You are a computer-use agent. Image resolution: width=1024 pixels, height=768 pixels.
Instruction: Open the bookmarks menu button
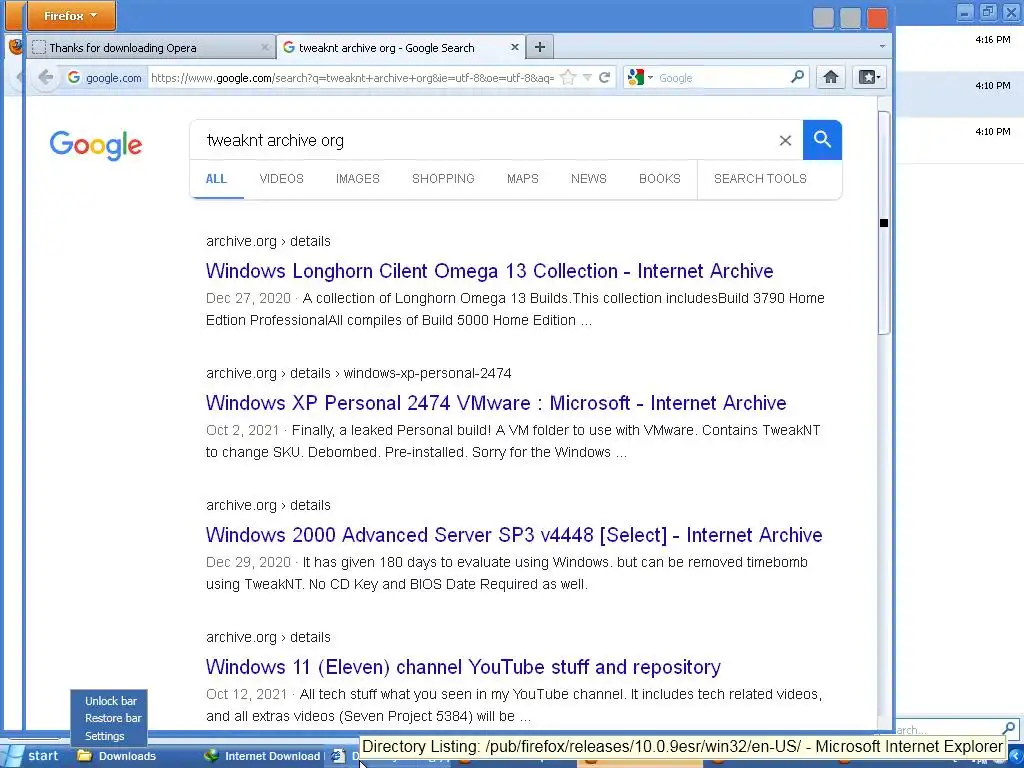[x=869, y=77]
